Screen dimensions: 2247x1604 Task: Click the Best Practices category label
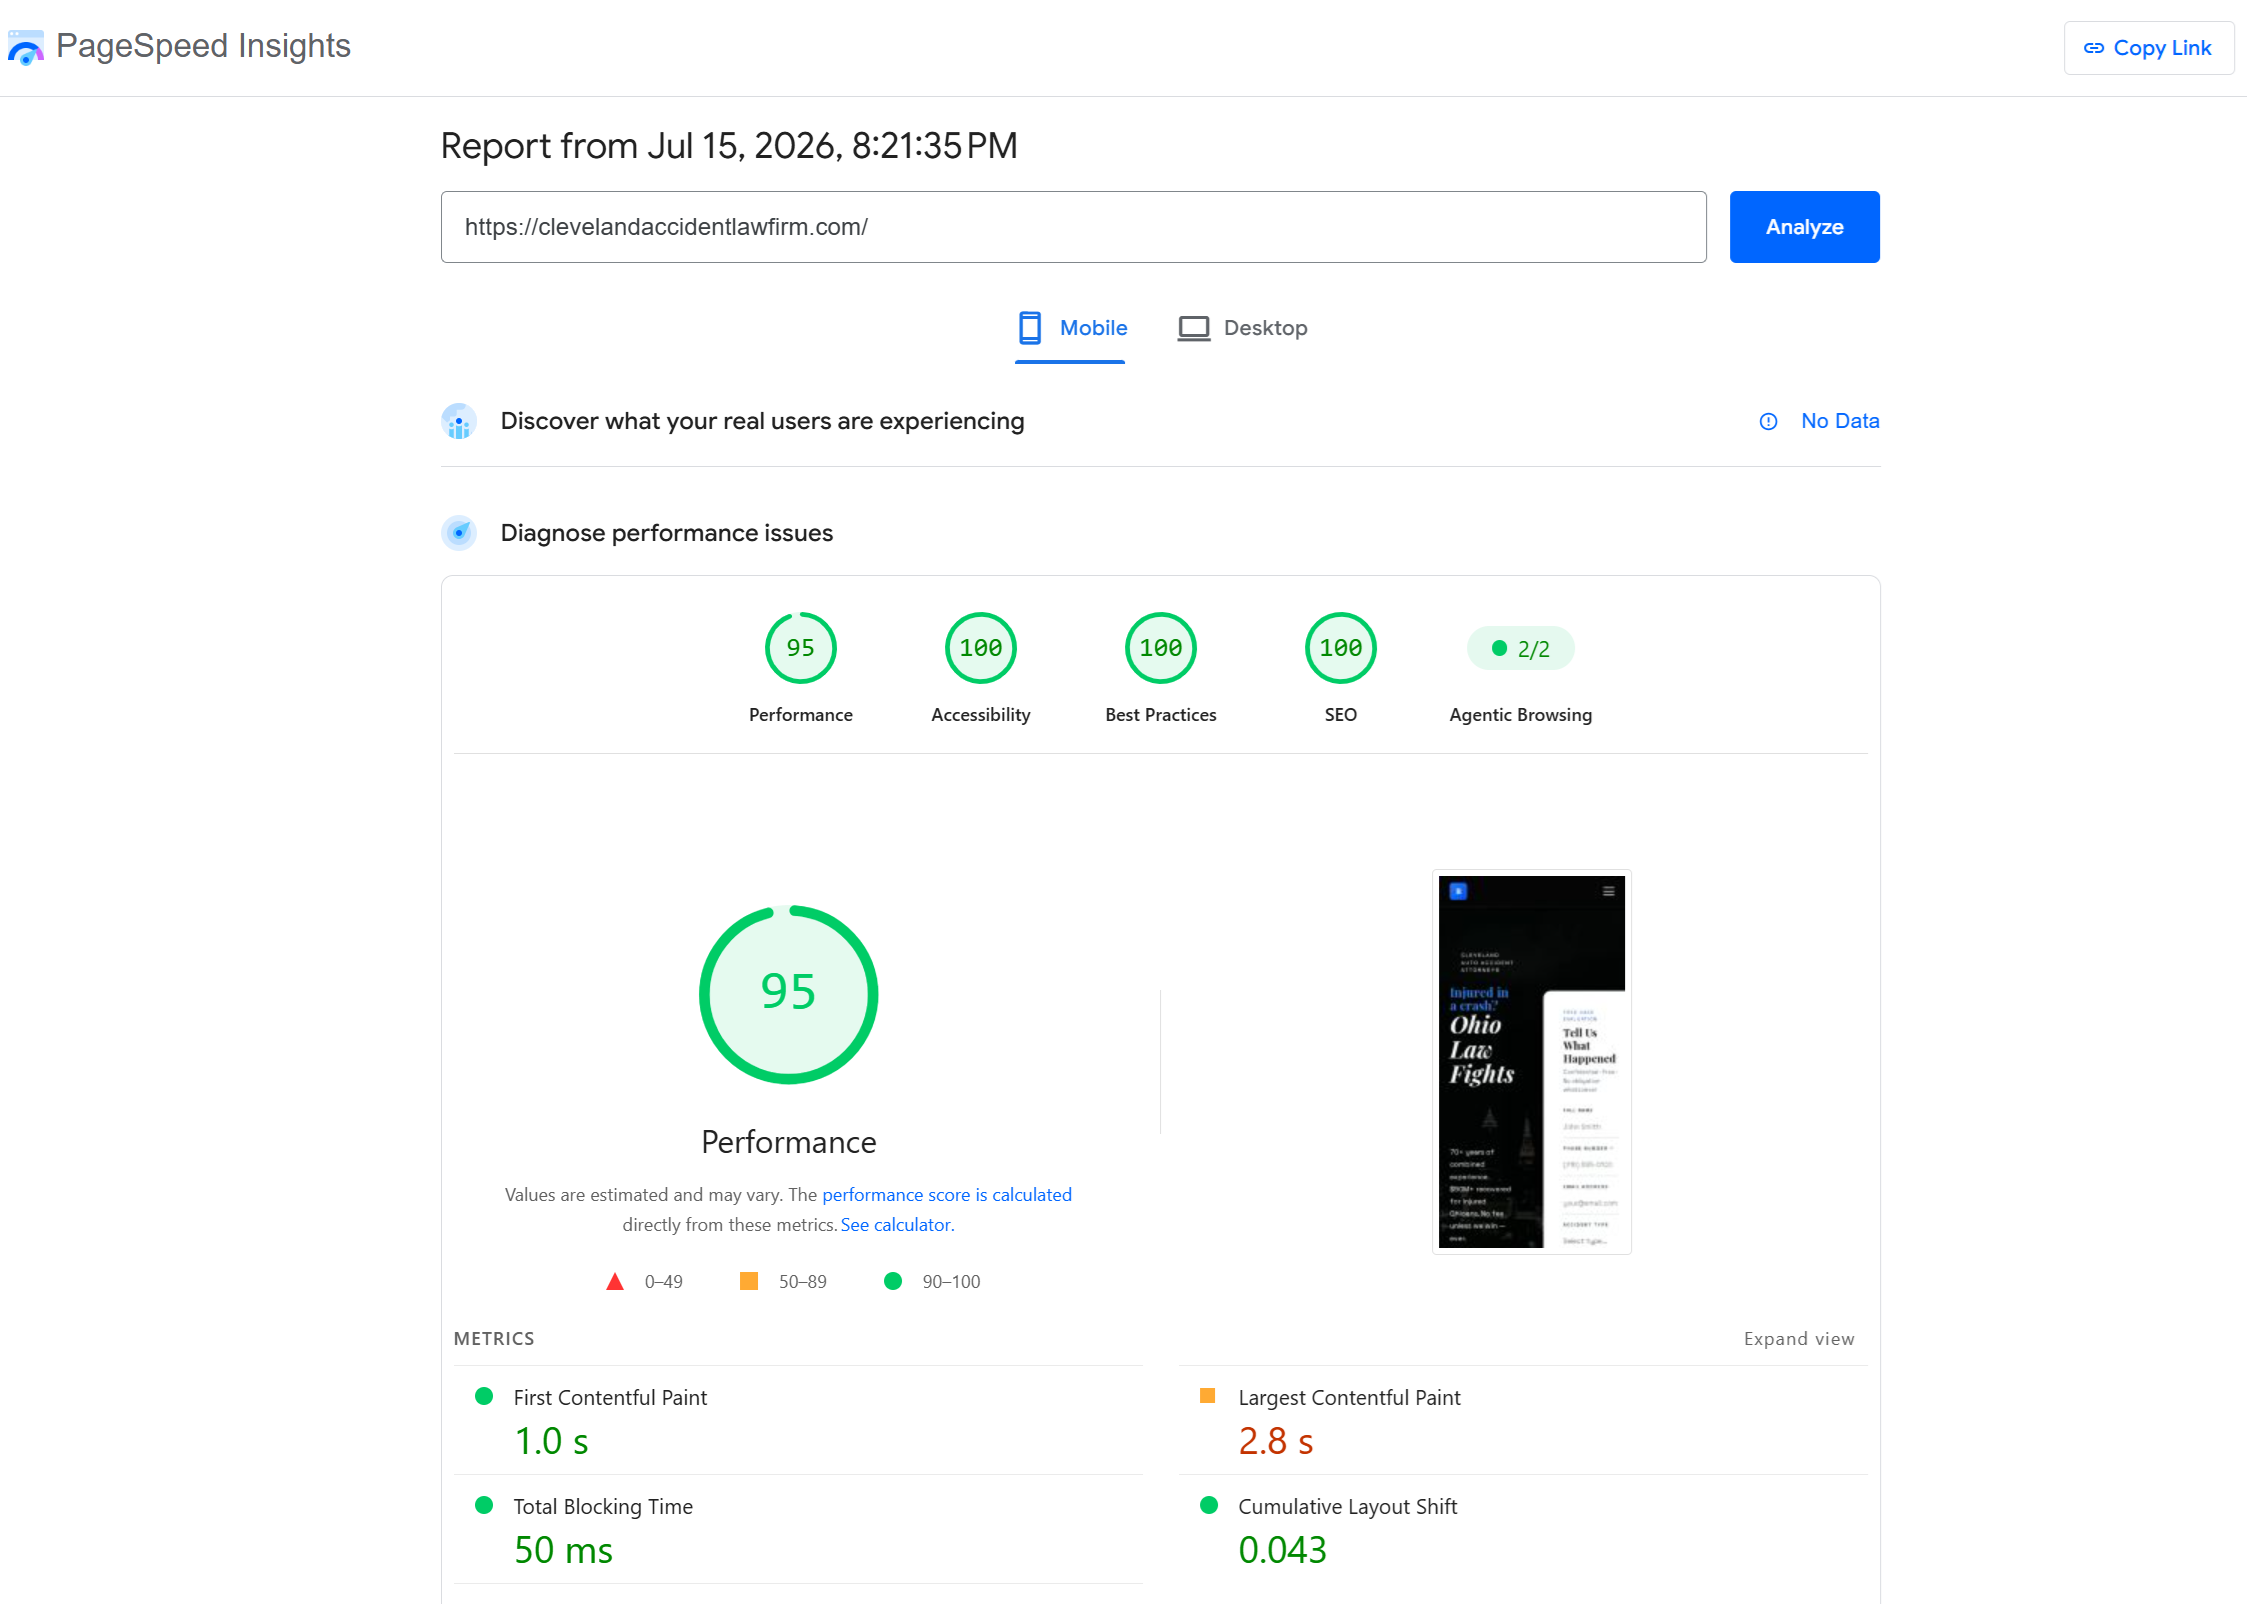pyautogui.click(x=1160, y=715)
